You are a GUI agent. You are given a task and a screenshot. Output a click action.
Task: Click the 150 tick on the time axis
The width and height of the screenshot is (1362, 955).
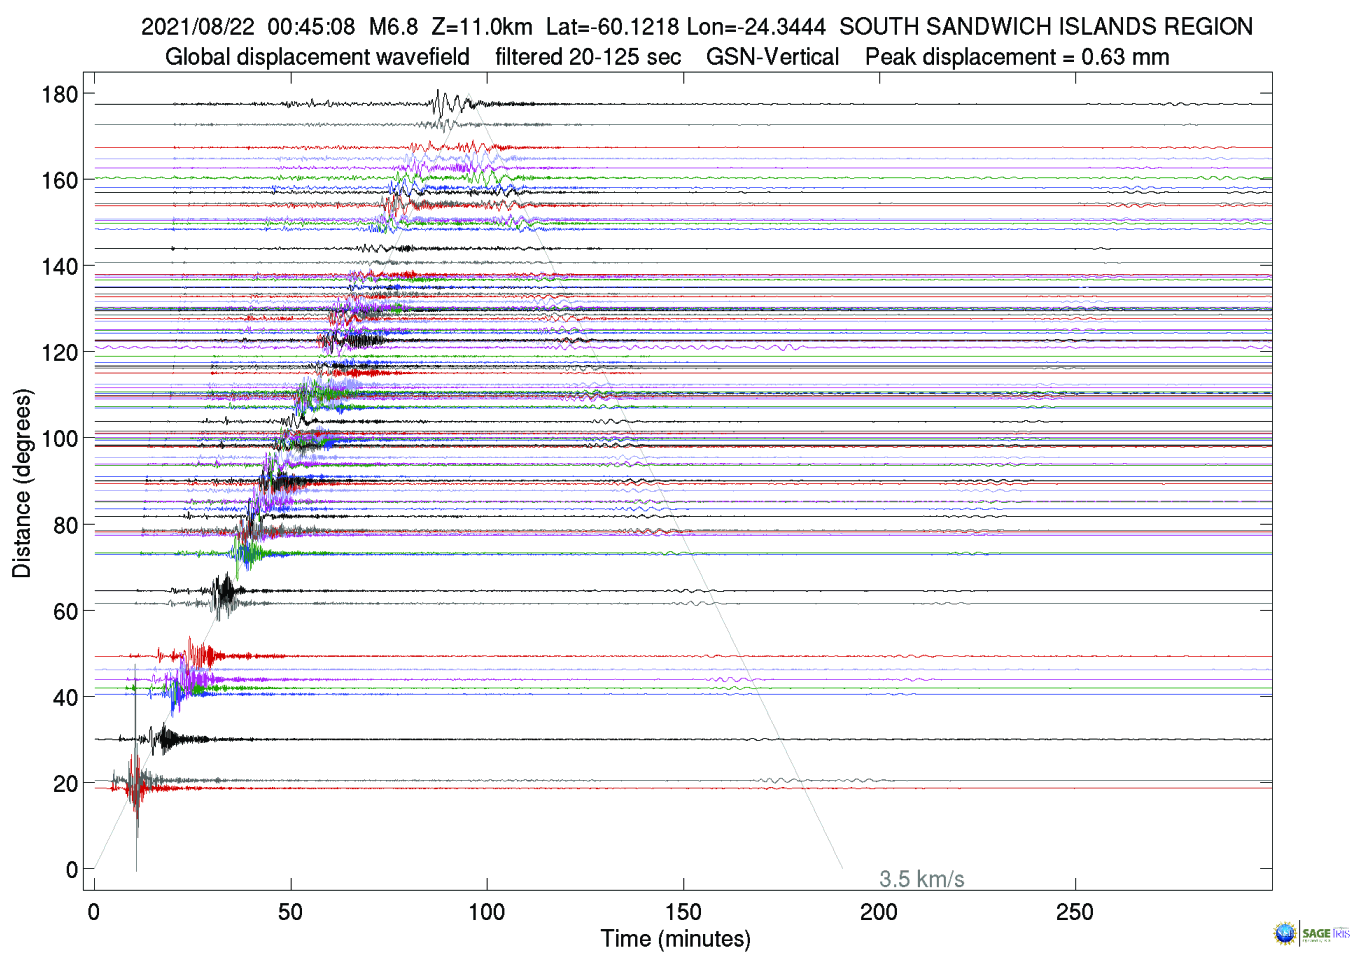coord(683,912)
